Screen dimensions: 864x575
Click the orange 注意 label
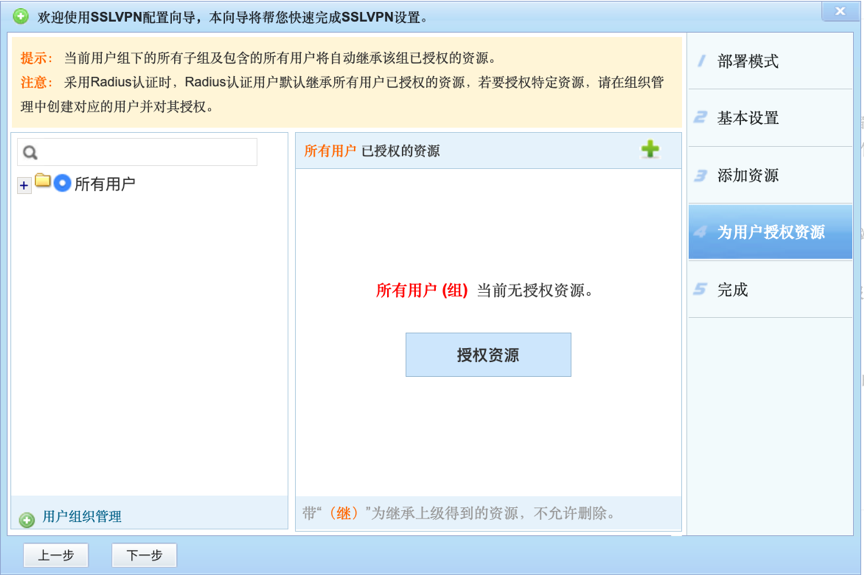pyautogui.click(x=36, y=83)
